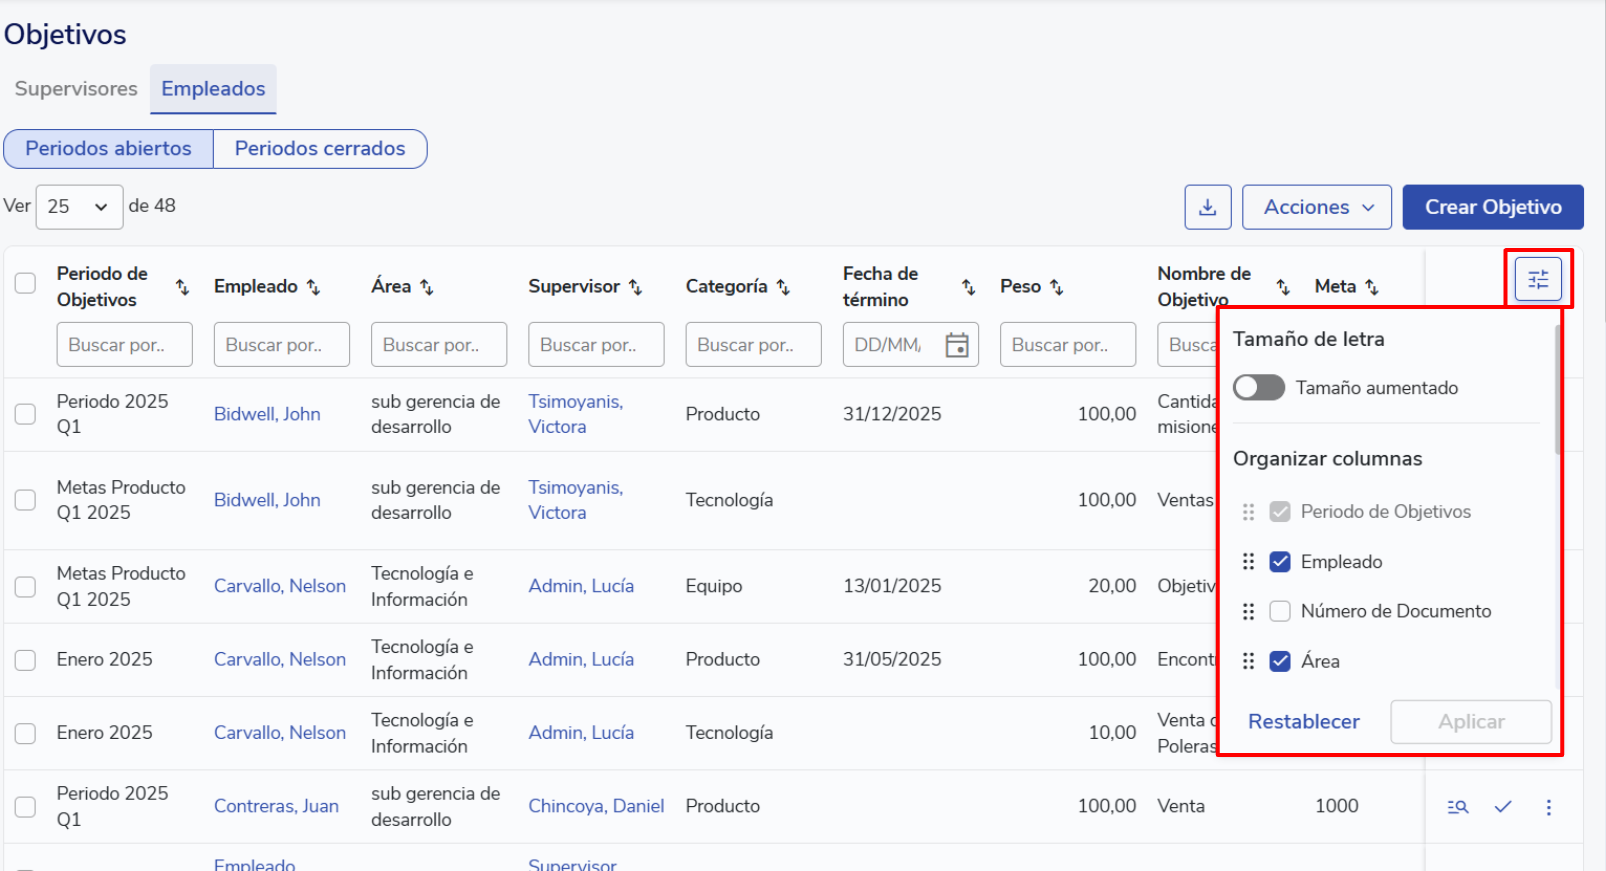Select the Periodo 2025 Q1 Bidwell row checkbox
1606x871 pixels.
click(25, 414)
